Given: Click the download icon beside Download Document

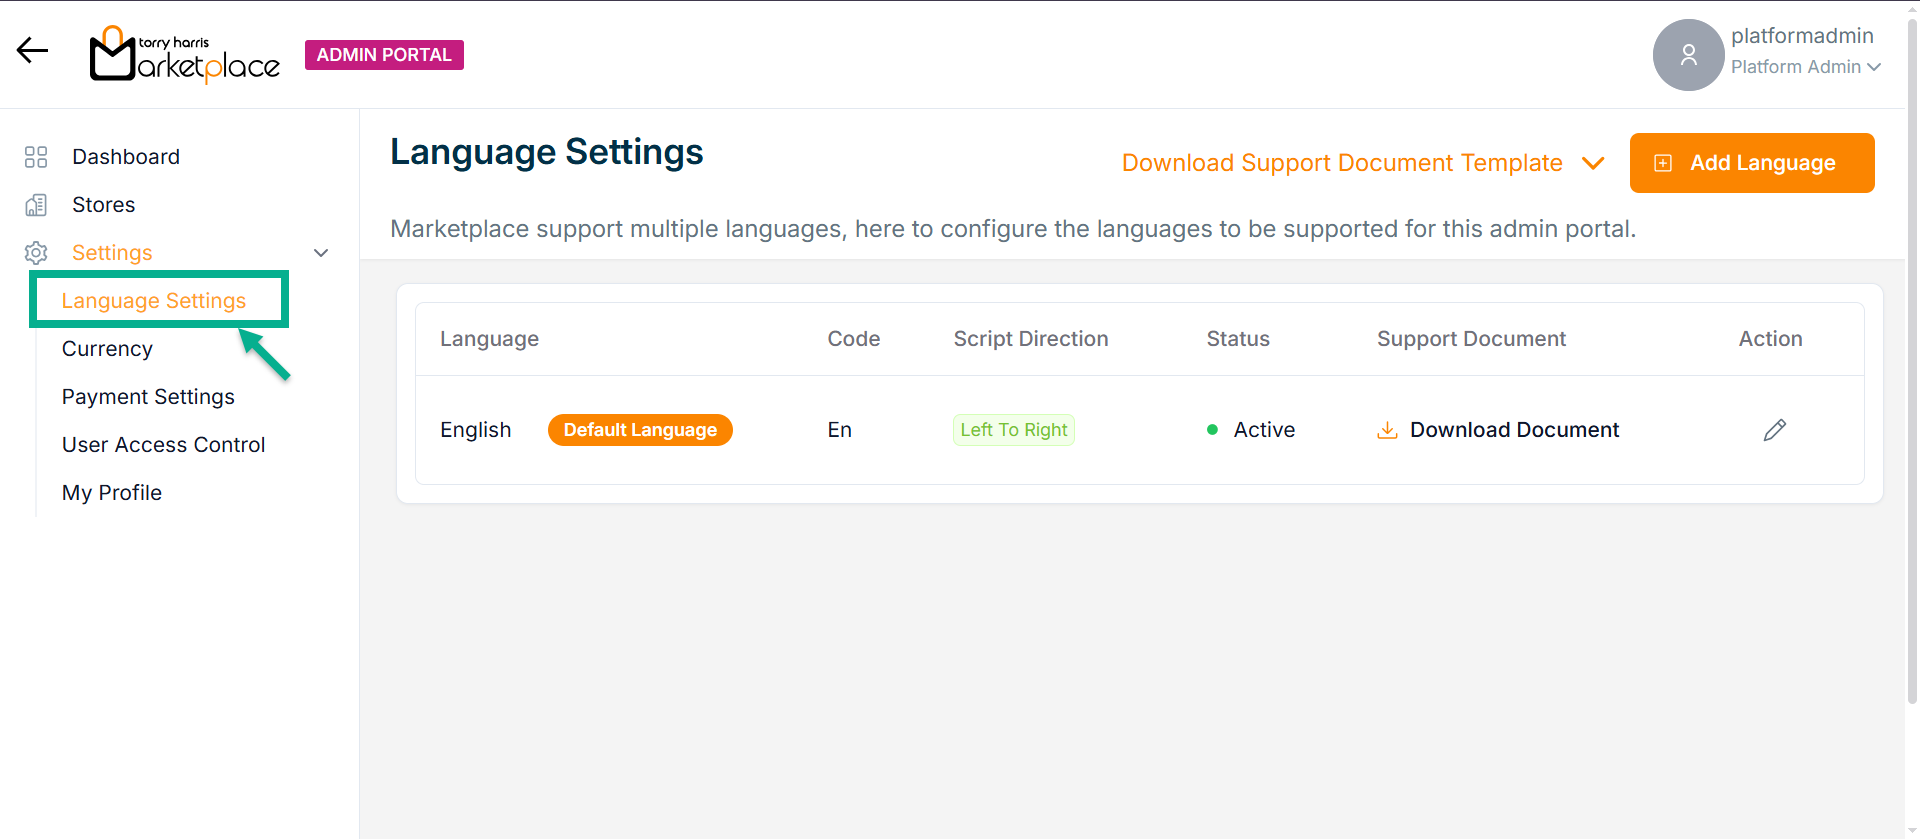Looking at the screenshot, I should point(1387,430).
